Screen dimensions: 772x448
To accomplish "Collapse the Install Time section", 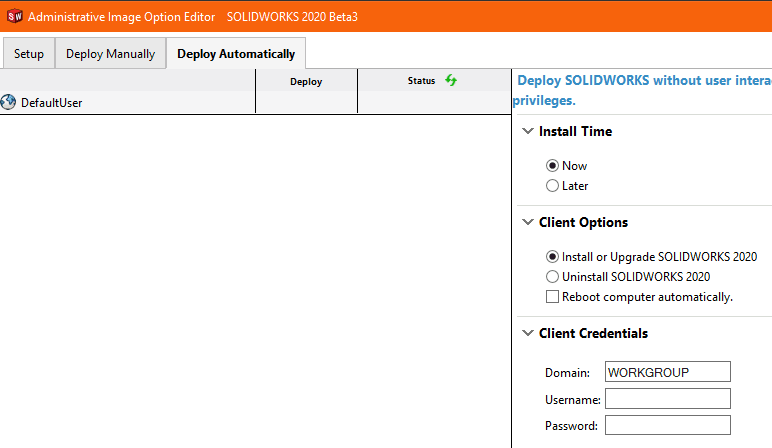I will (x=528, y=131).
